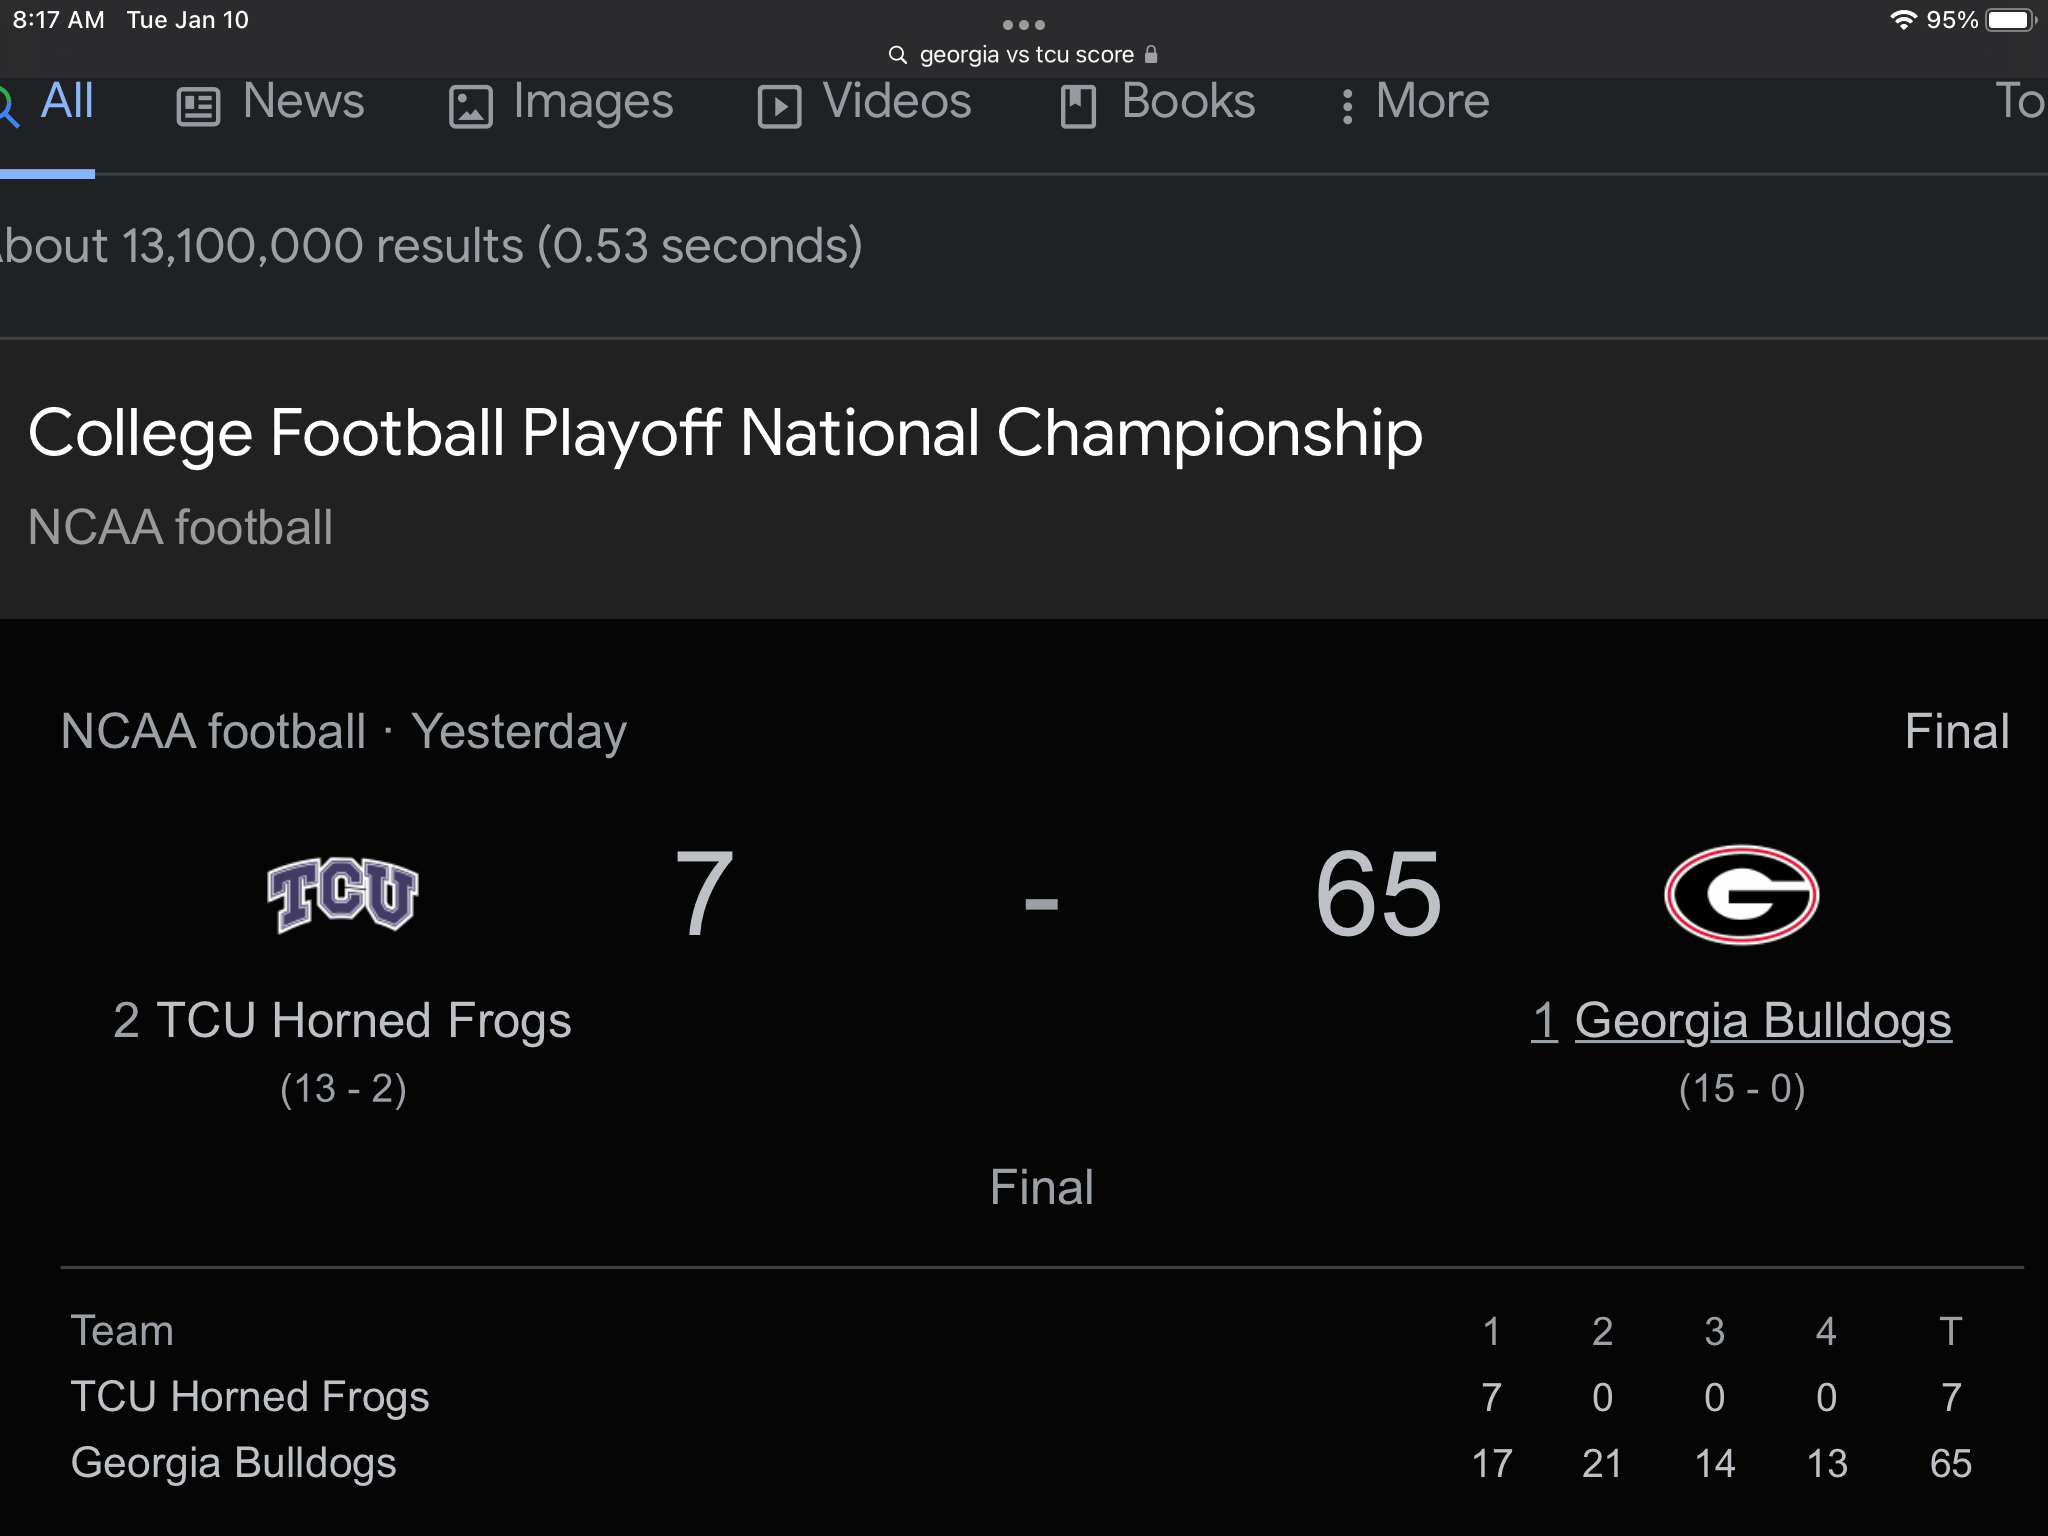Click the Videos tab play icon
2048x1536 pixels.
pos(779,106)
